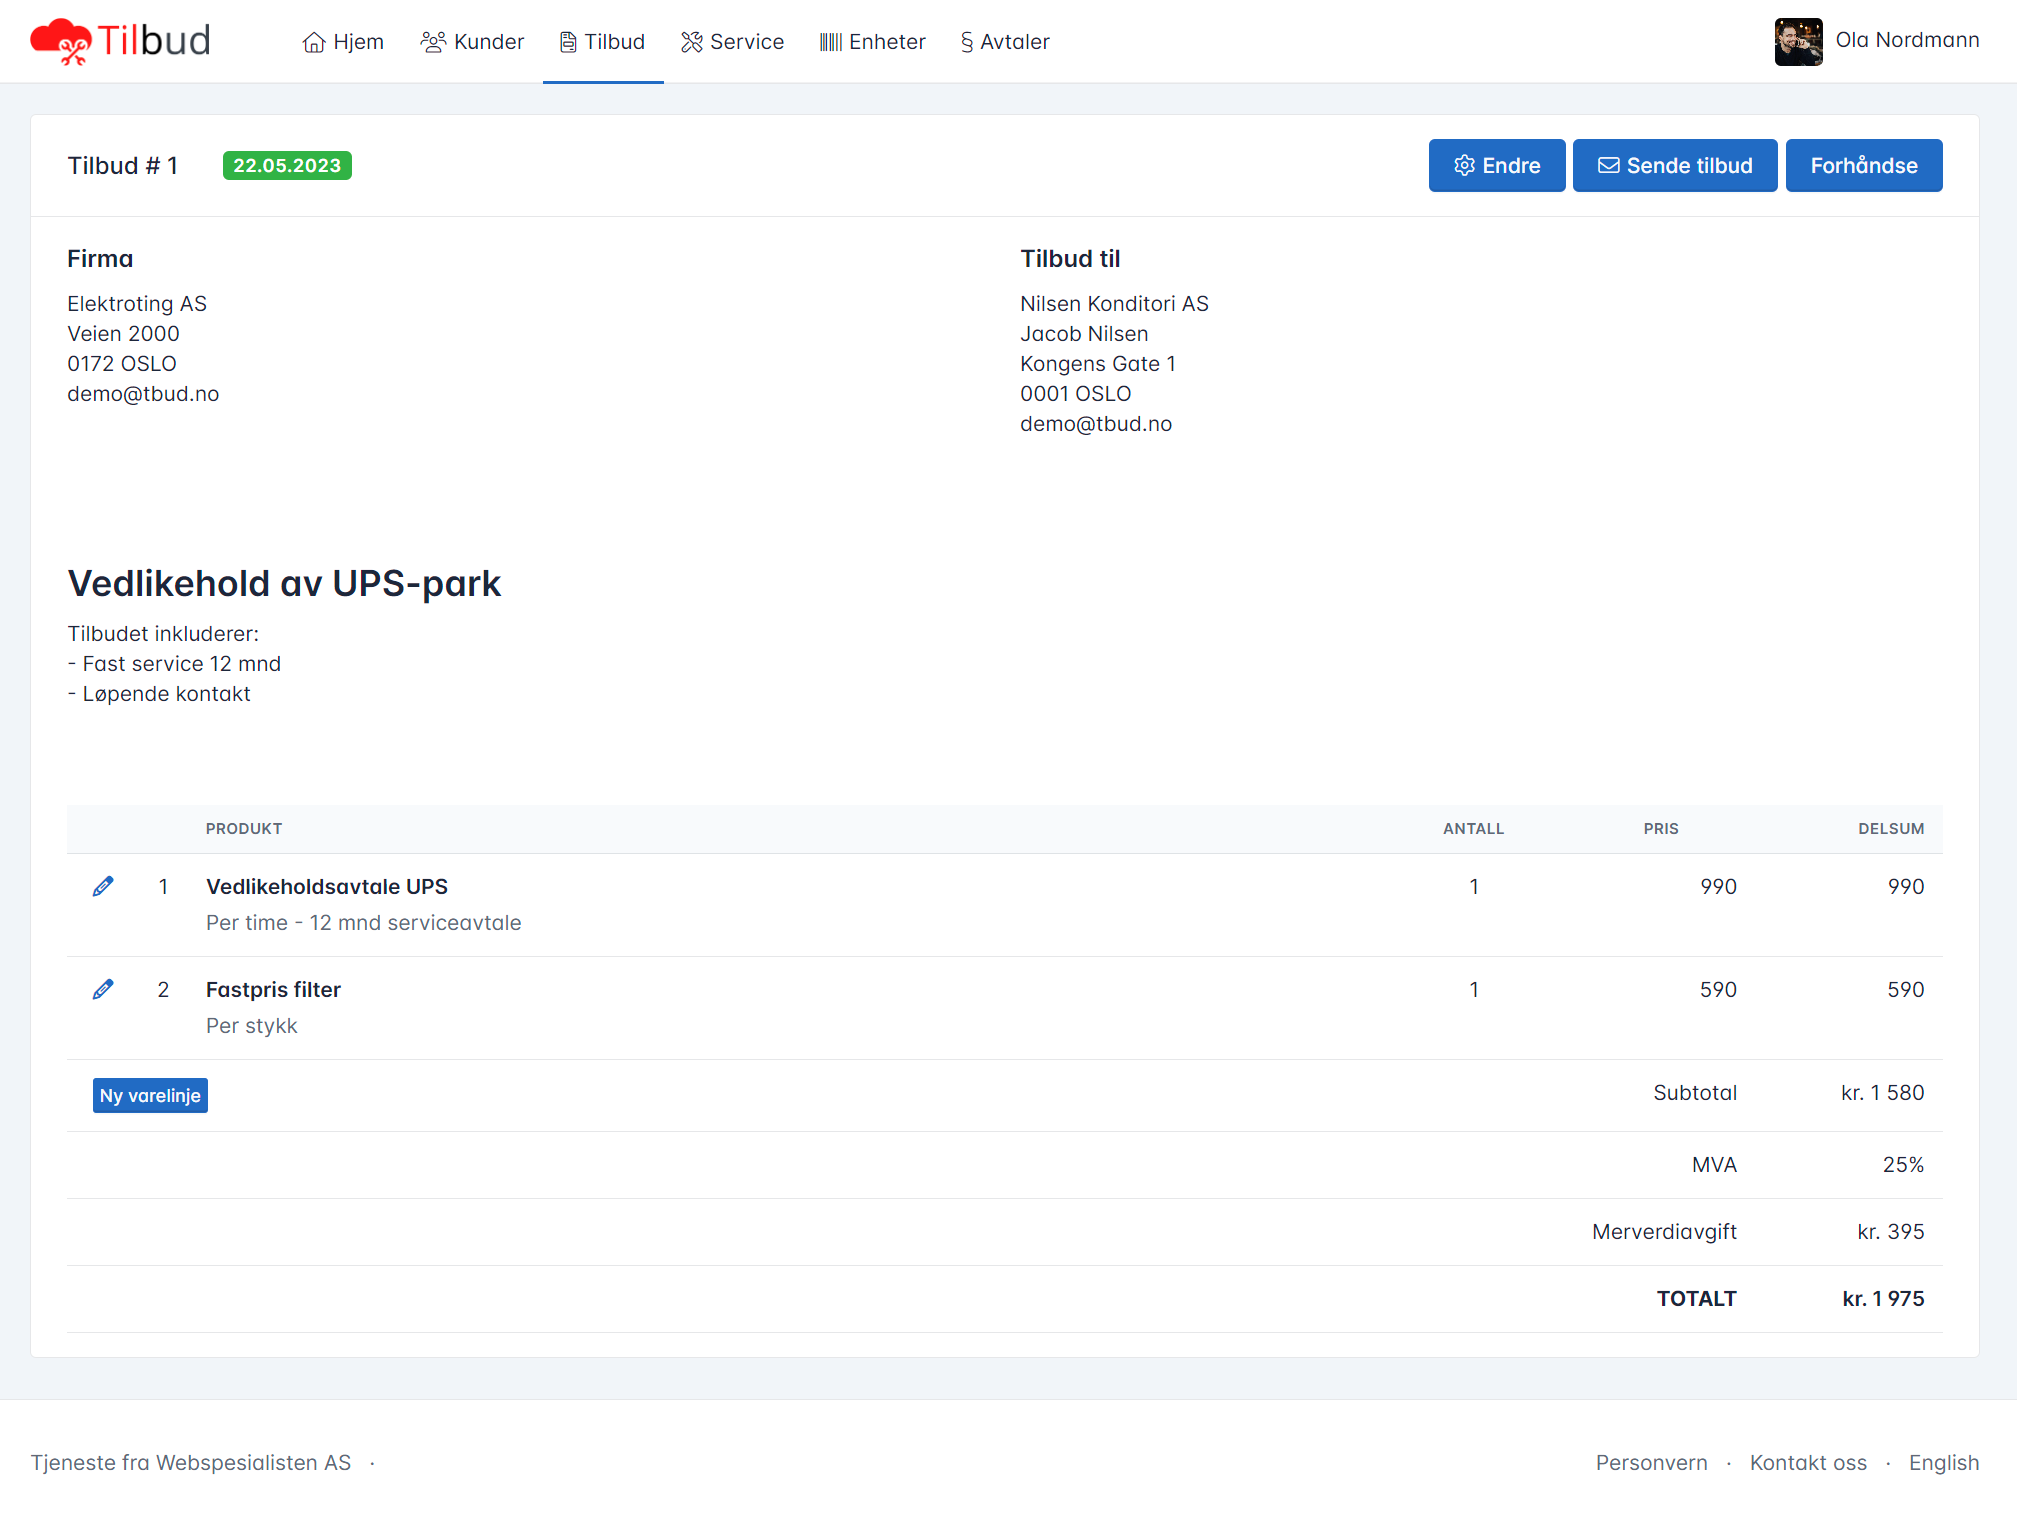
Task: Click the paragraph icon beside Avtaler
Action: [x=966, y=42]
